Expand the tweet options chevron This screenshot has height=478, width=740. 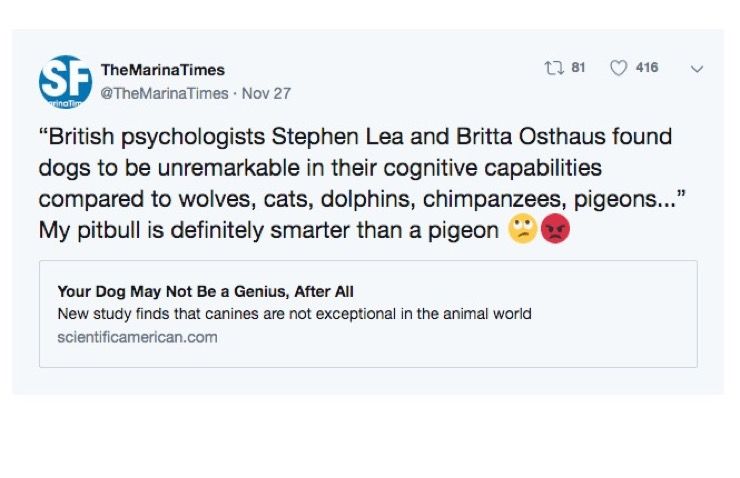tap(697, 69)
